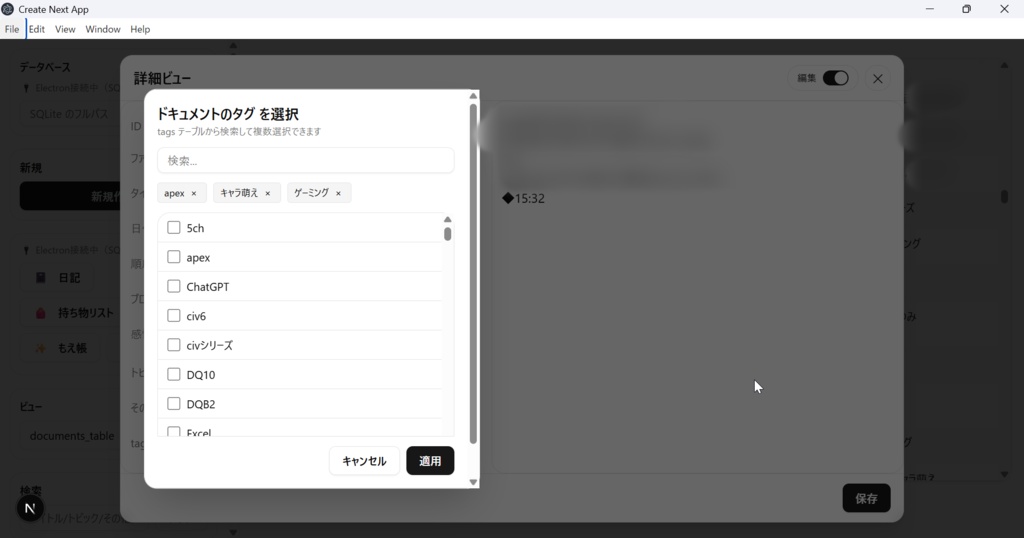Click the dialog vertical scrollbar thumb
Viewport: 1024px width, 538px height.
(473, 274)
